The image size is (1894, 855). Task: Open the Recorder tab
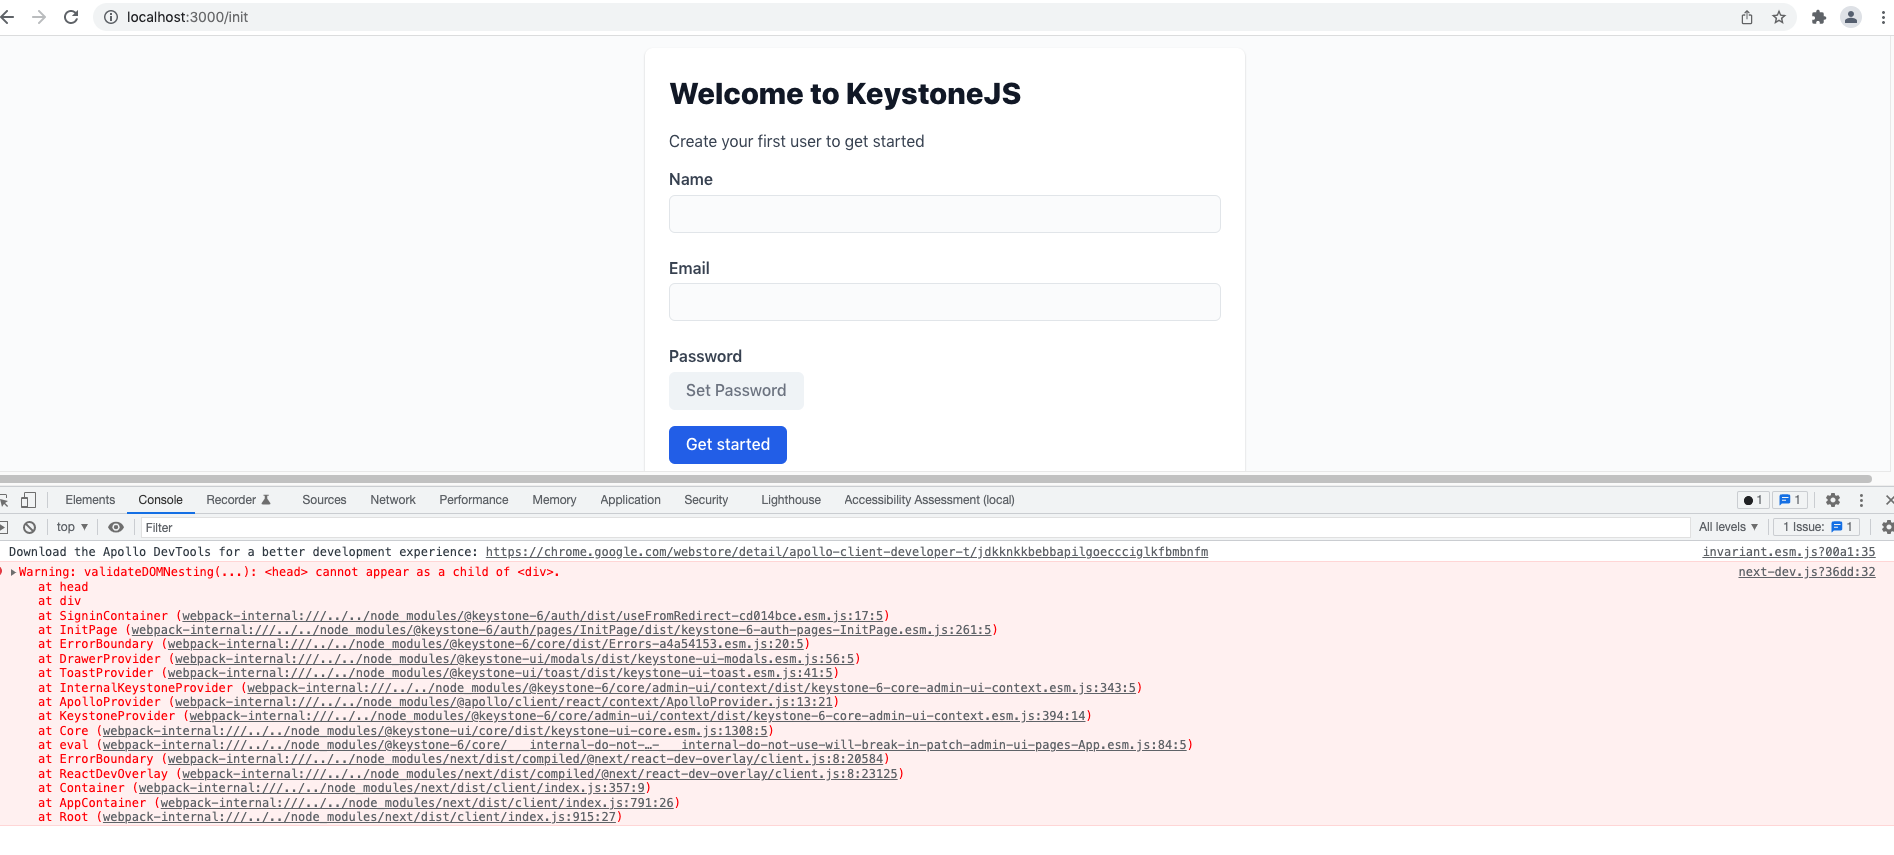pos(238,500)
